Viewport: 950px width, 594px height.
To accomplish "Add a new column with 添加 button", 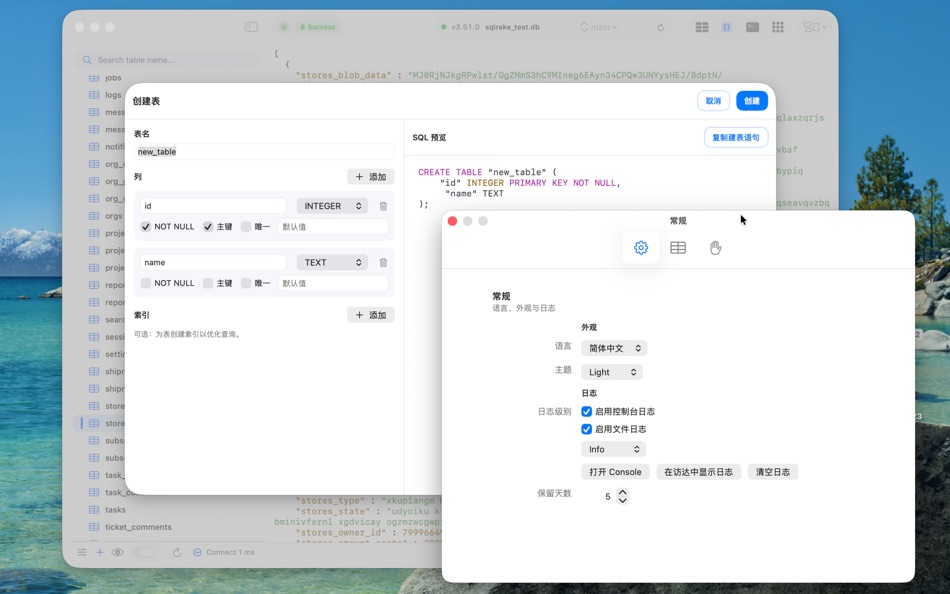I will point(370,177).
